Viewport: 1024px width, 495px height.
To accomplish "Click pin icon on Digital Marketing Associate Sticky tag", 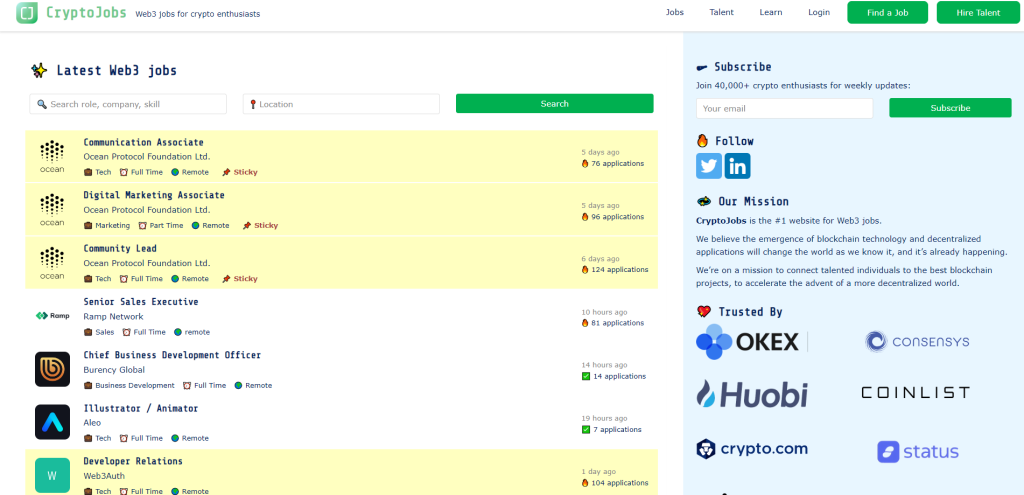I will pyautogui.click(x=247, y=225).
